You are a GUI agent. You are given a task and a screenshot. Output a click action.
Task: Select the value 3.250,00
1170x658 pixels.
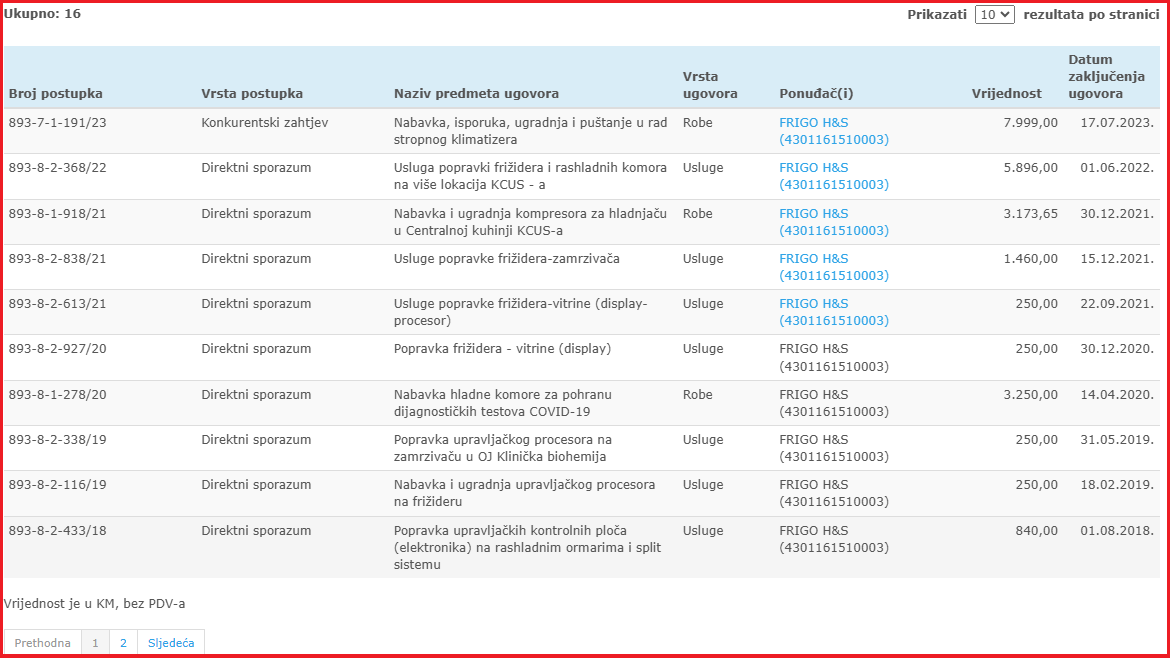1030,395
